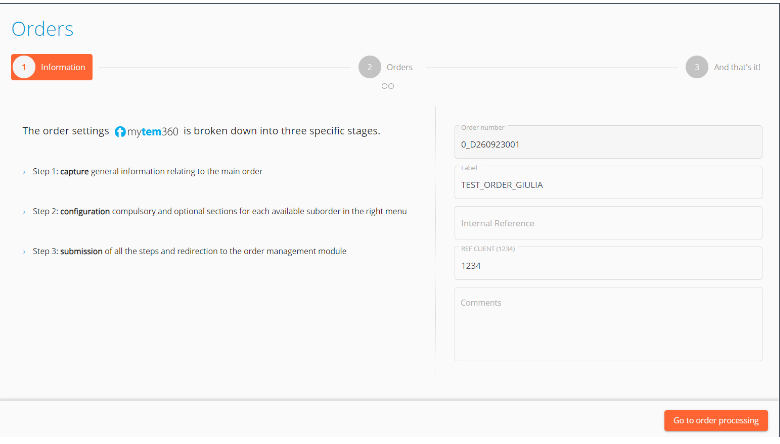Click the Label field with TEST_ORDER_GIULIA
This screenshot has width=780, height=444.
pyautogui.click(x=608, y=182)
